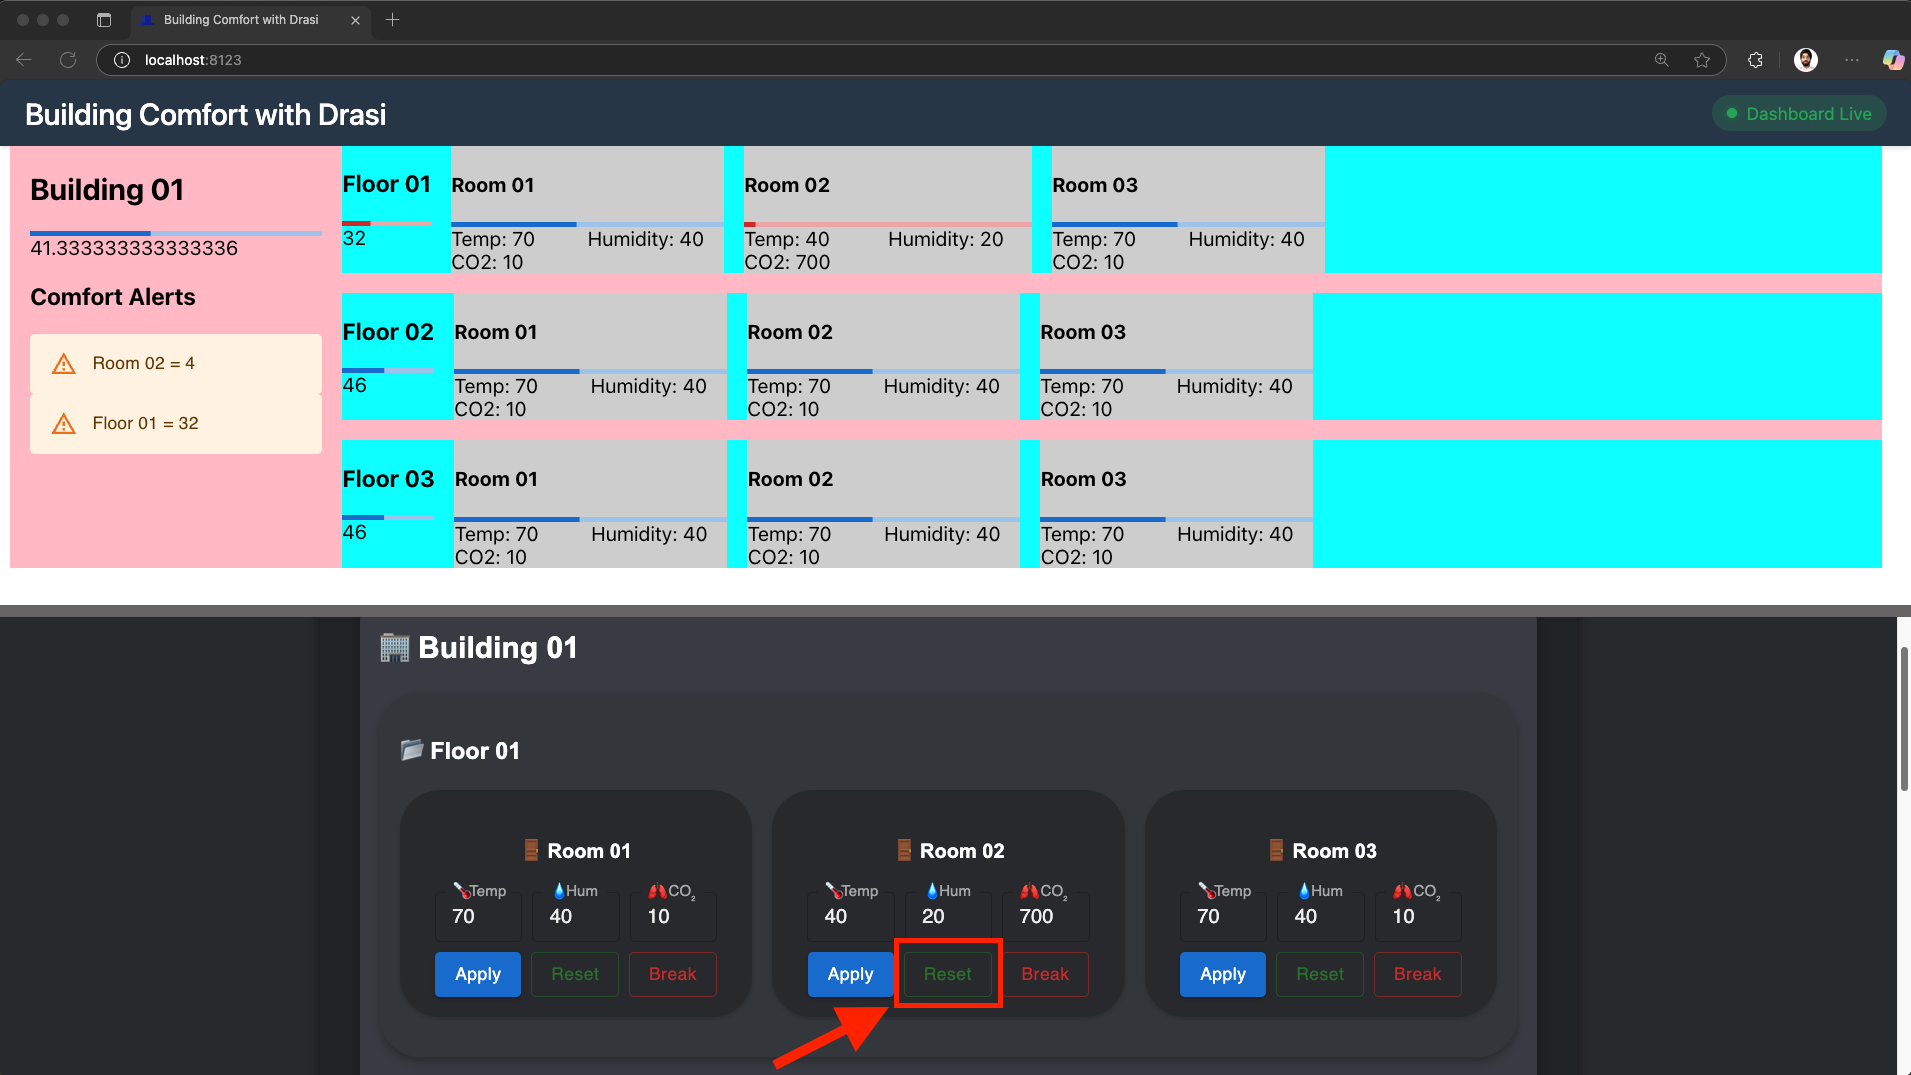The width and height of the screenshot is (1911, 1075).
Task: Click the Room 01 Temp input field
Action: coord(477,916)
